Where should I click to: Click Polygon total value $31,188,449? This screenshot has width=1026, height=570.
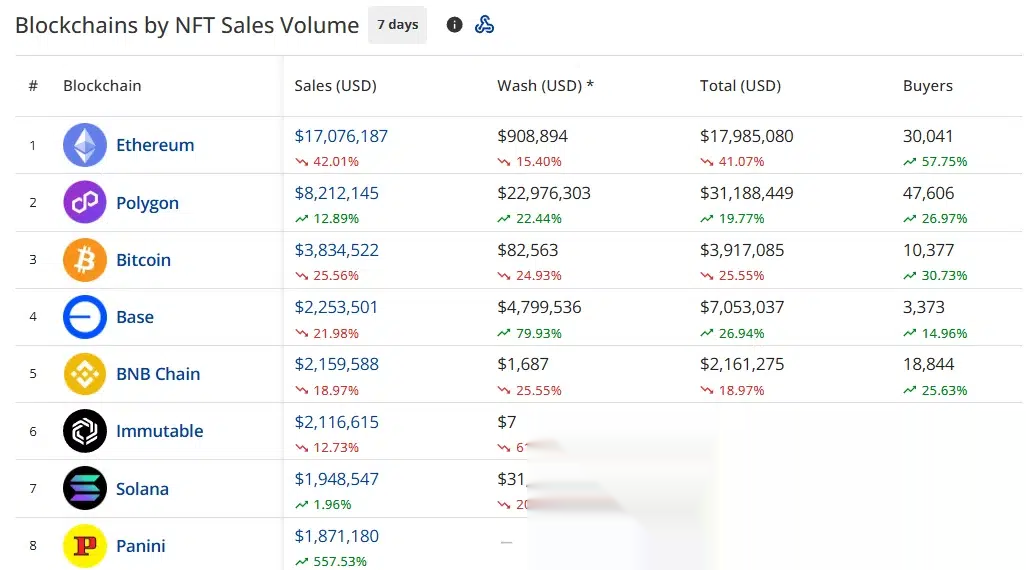click(747, 193)
